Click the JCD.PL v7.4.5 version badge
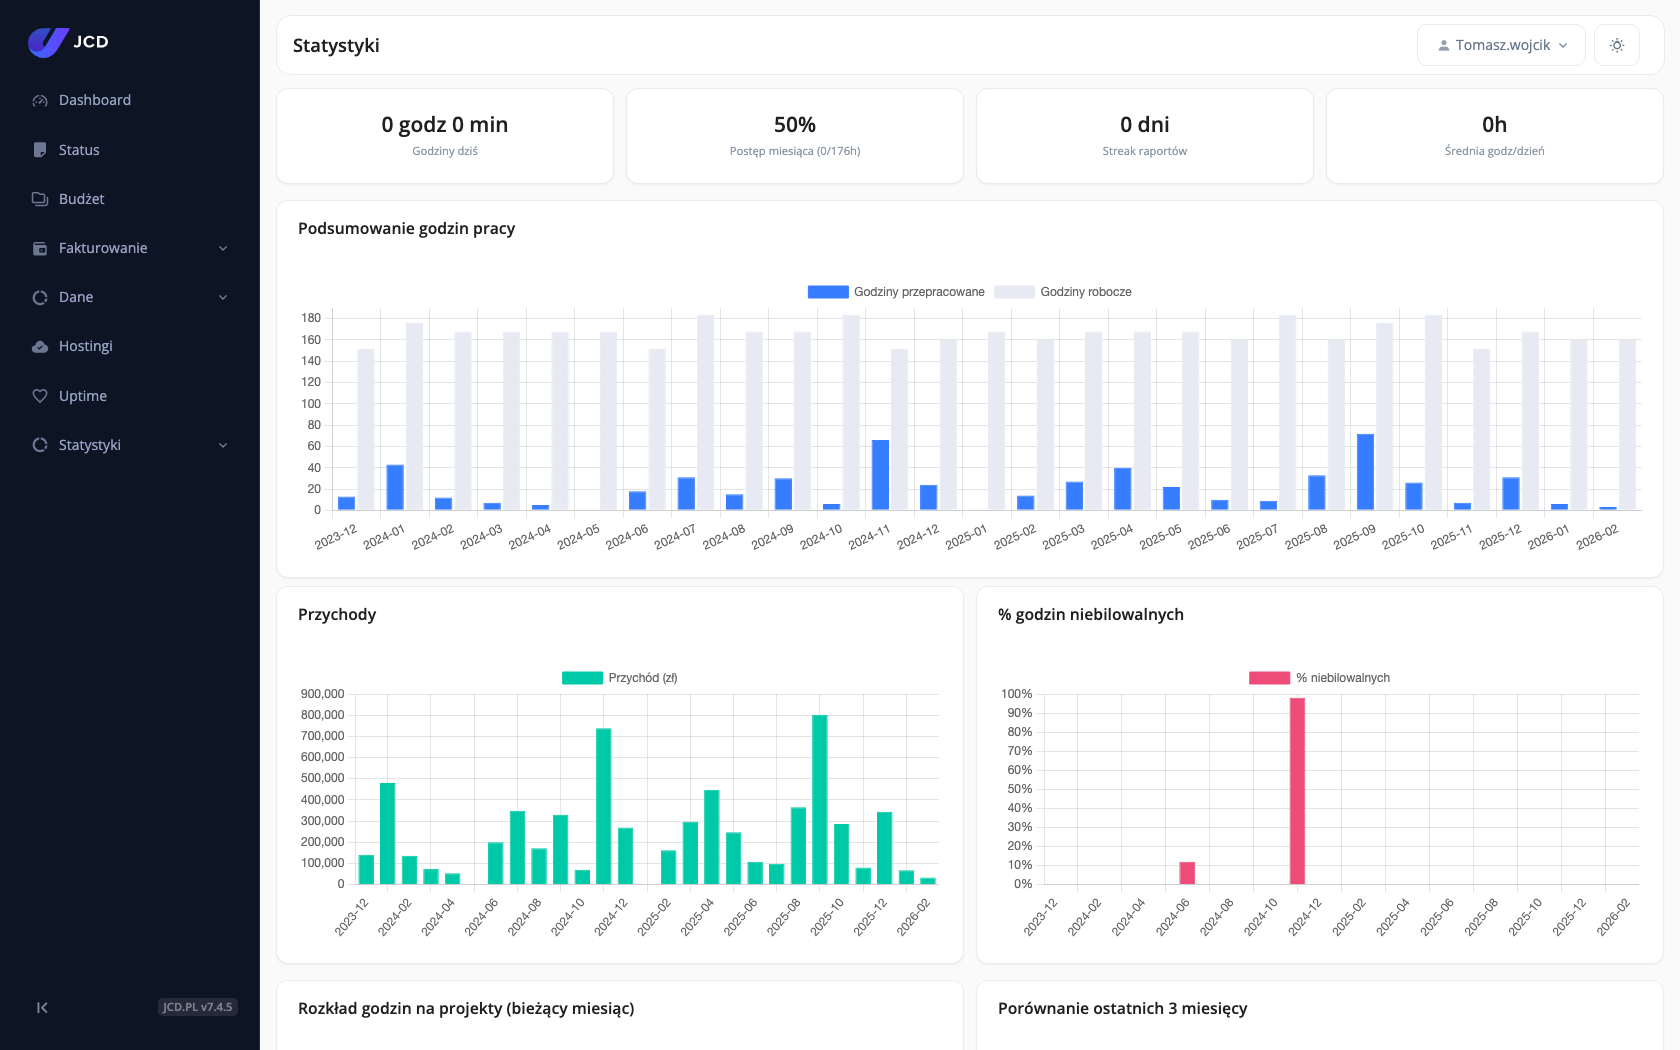The width and height of the screenshot is (1680, 1050). (x=198, y=1007)
